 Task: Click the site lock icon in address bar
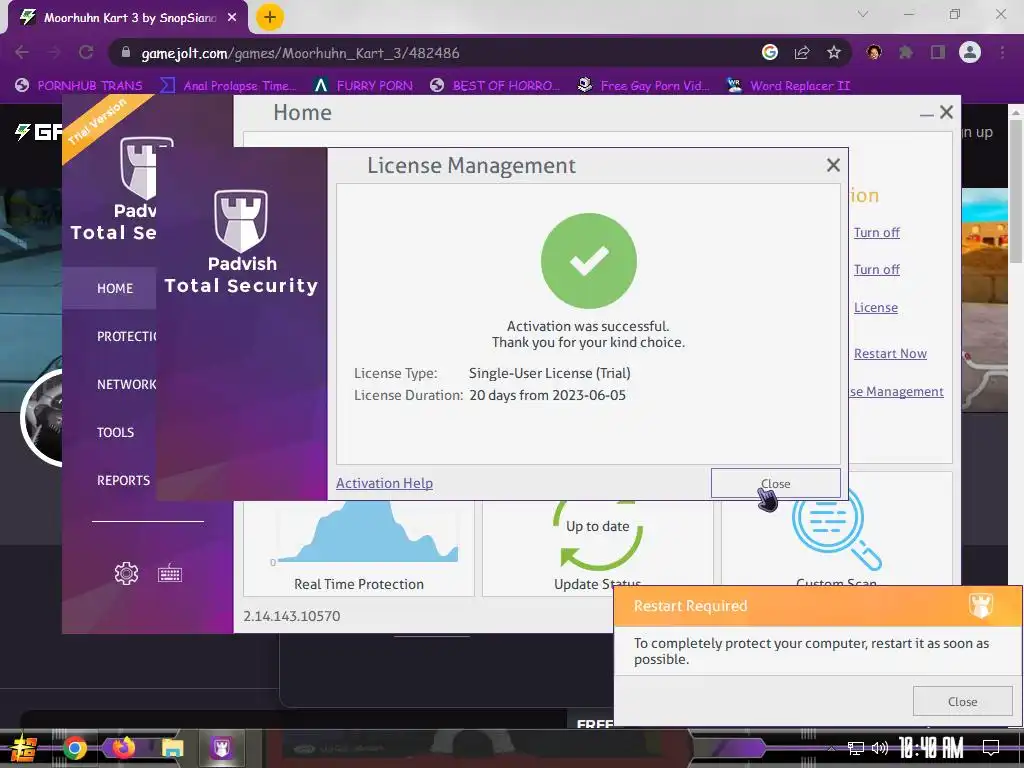click(x=126, y=53)
